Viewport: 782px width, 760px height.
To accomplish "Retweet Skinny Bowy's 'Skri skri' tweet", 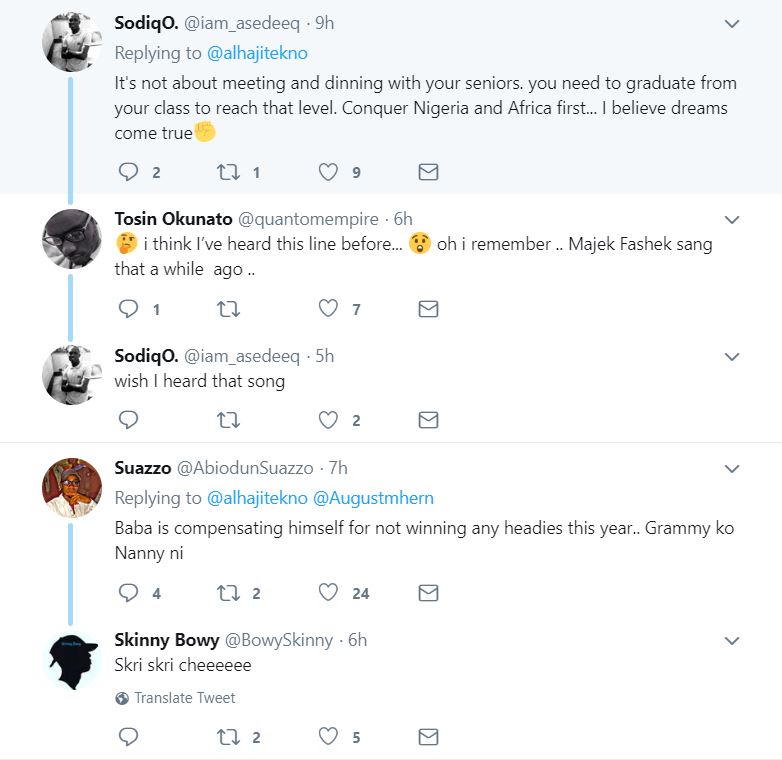I will 228,737.
